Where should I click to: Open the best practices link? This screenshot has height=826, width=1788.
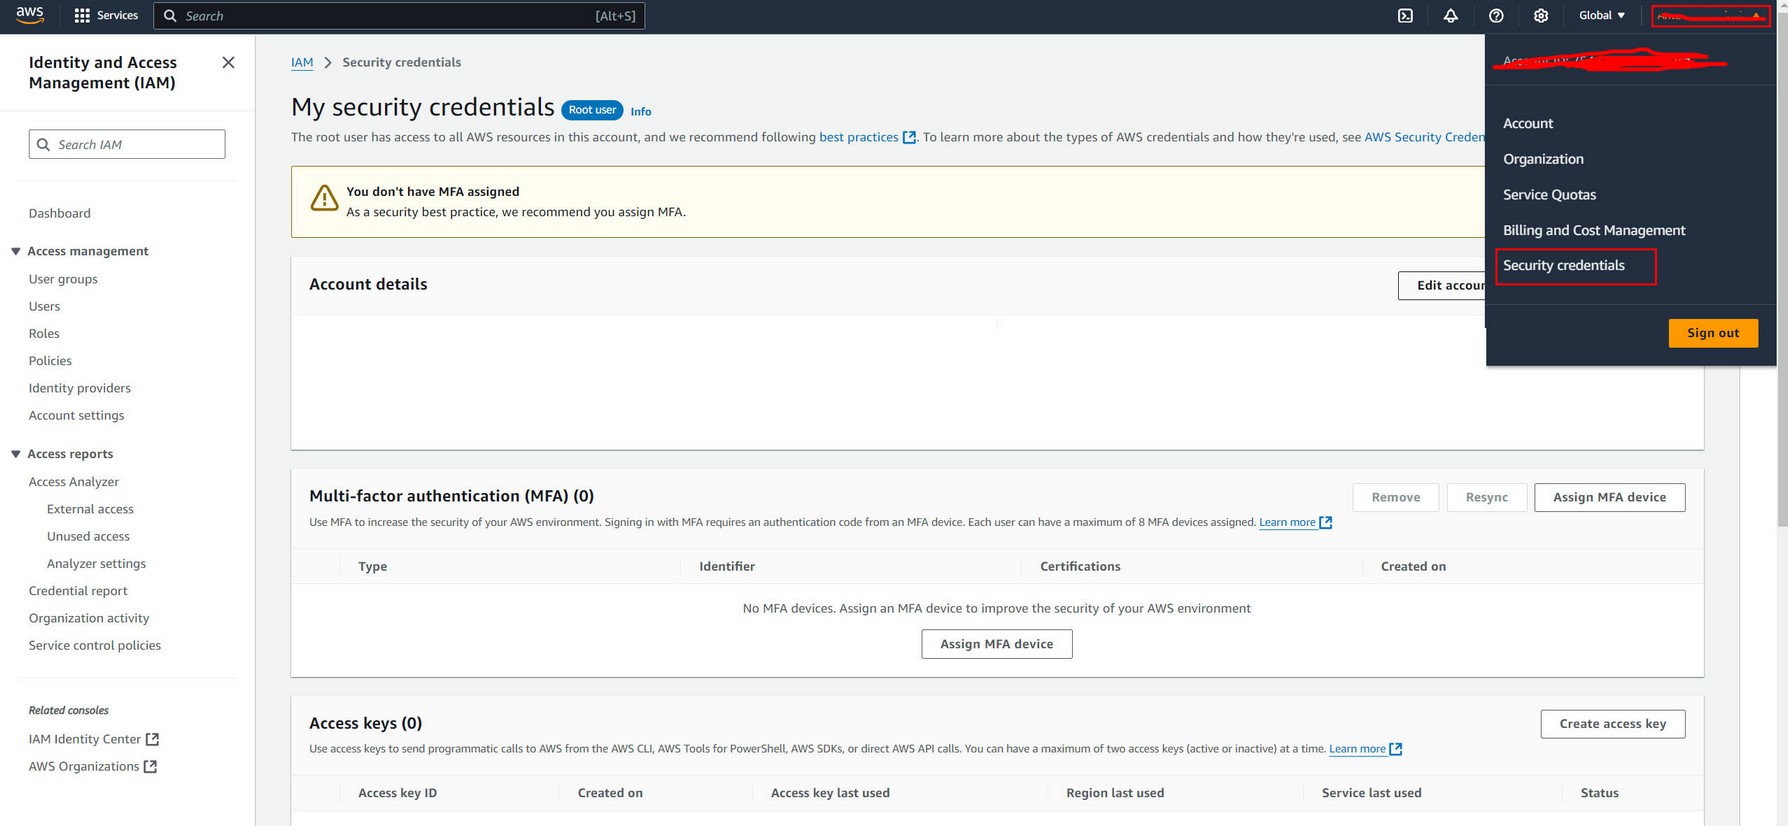[859, 137]
